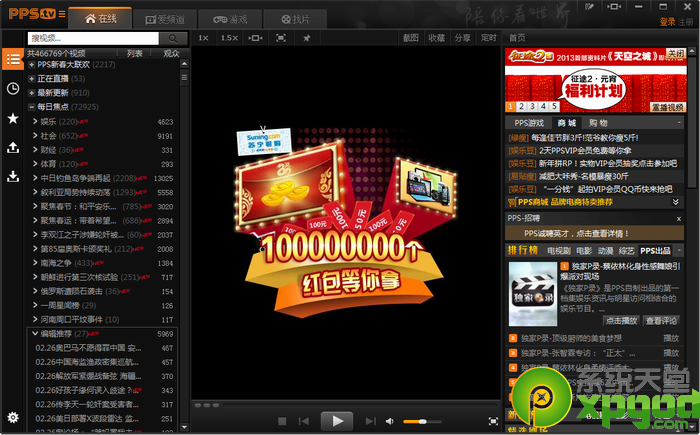Click the search magnifier button
The image size is (700, 435).
pos(174,38)
